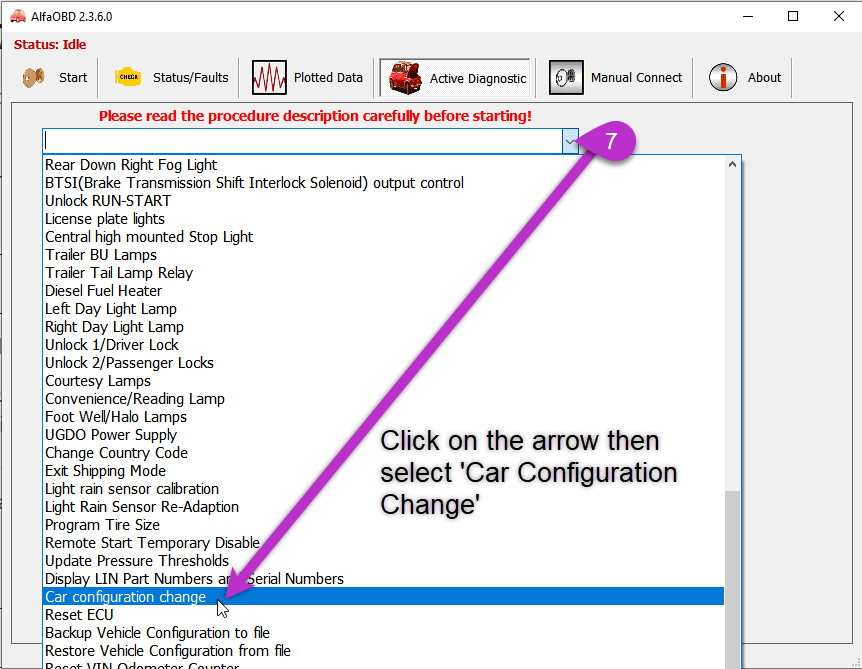Click the Status/Faults check engine icon
The image size is (862, 669).
[x=128, y=77]
